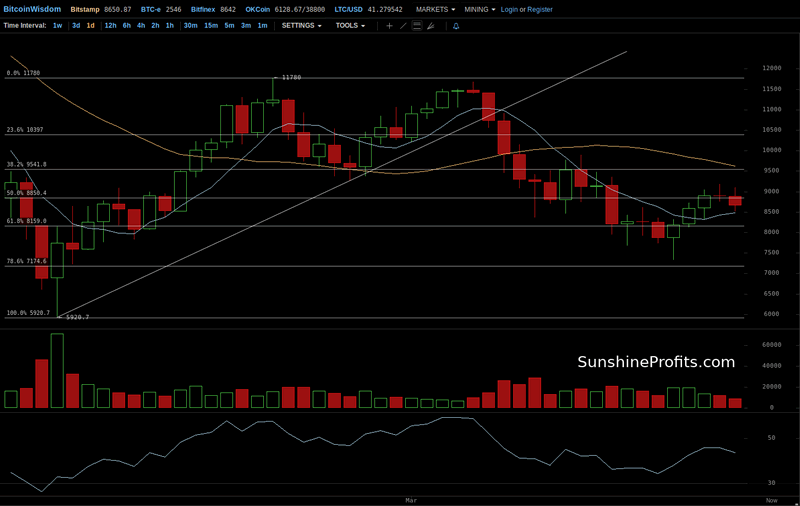Select the Fibonacci retracement tool
Viewport: 800px width, 506px height.
coord(417,25)
